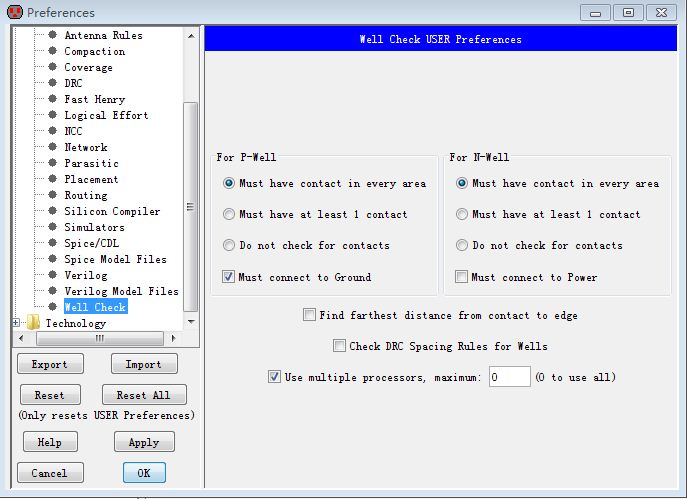Open NCC preferences entry

point(73,131)
